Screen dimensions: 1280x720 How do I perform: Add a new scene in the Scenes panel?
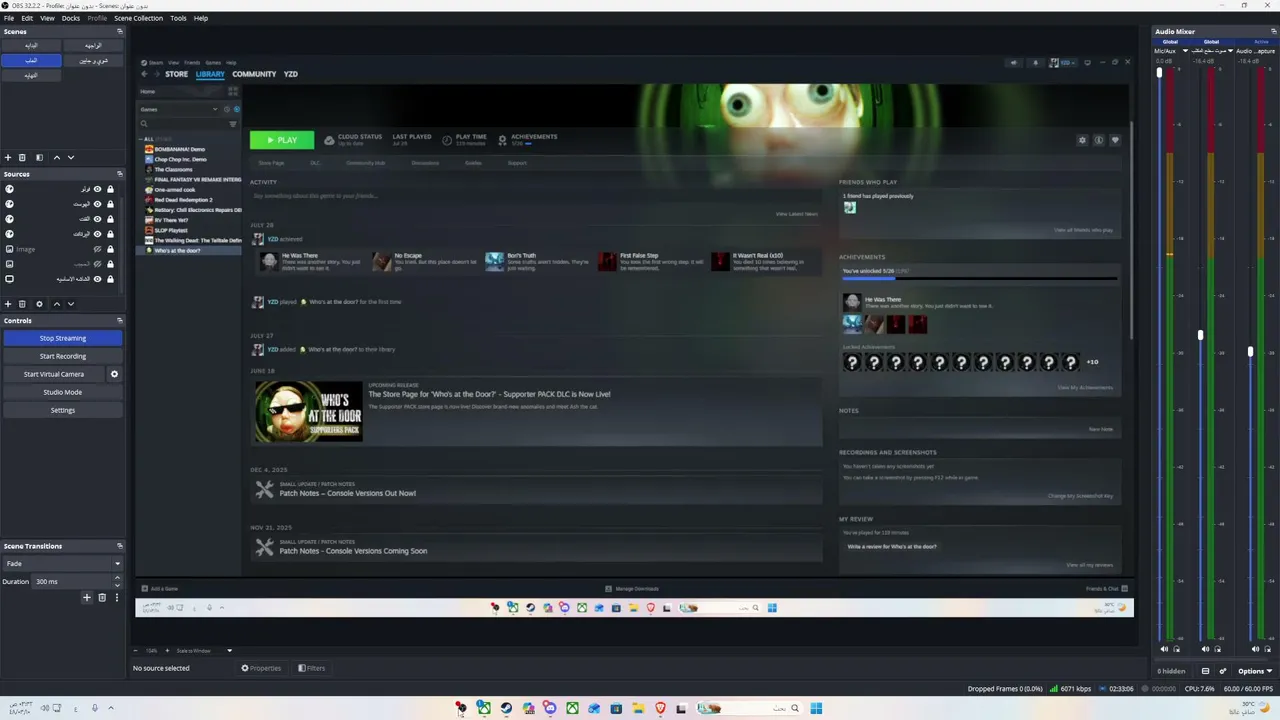point(8,157)
